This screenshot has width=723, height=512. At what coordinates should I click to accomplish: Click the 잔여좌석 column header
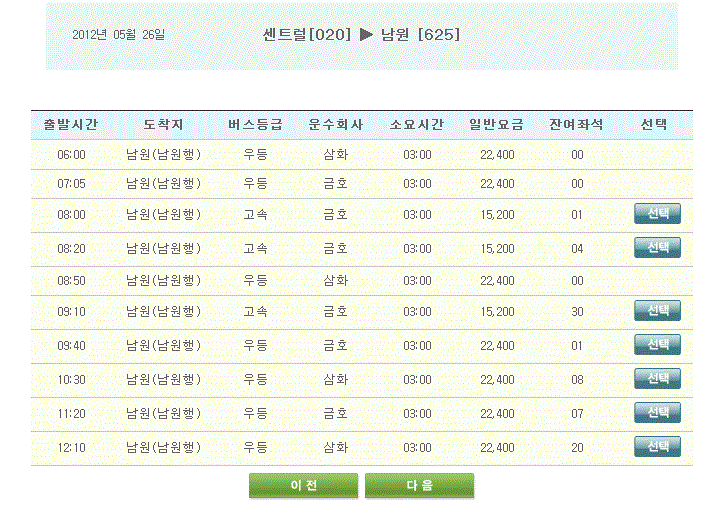576,125
